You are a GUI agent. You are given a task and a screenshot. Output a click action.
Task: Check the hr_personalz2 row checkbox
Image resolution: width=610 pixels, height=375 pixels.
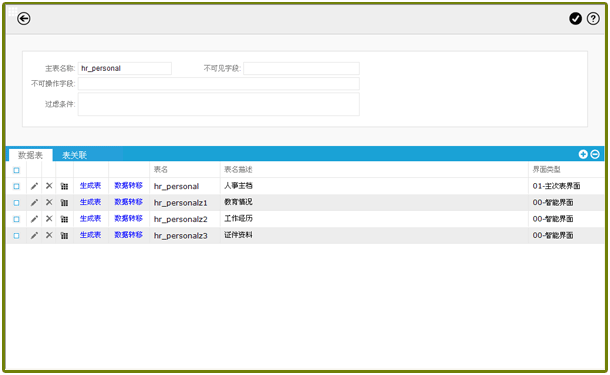16,219
